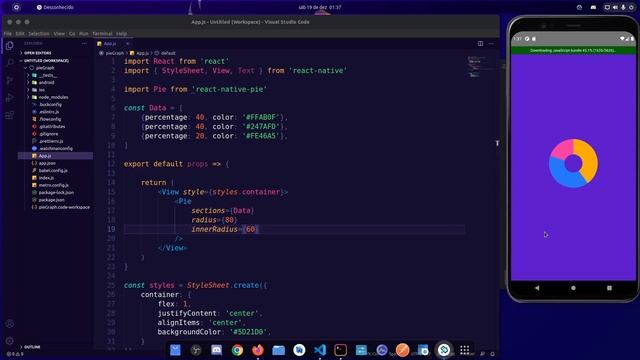This screenshot has width=640, height=360.
Task: Open the Extensions view
Action: (x=9, y=116)
